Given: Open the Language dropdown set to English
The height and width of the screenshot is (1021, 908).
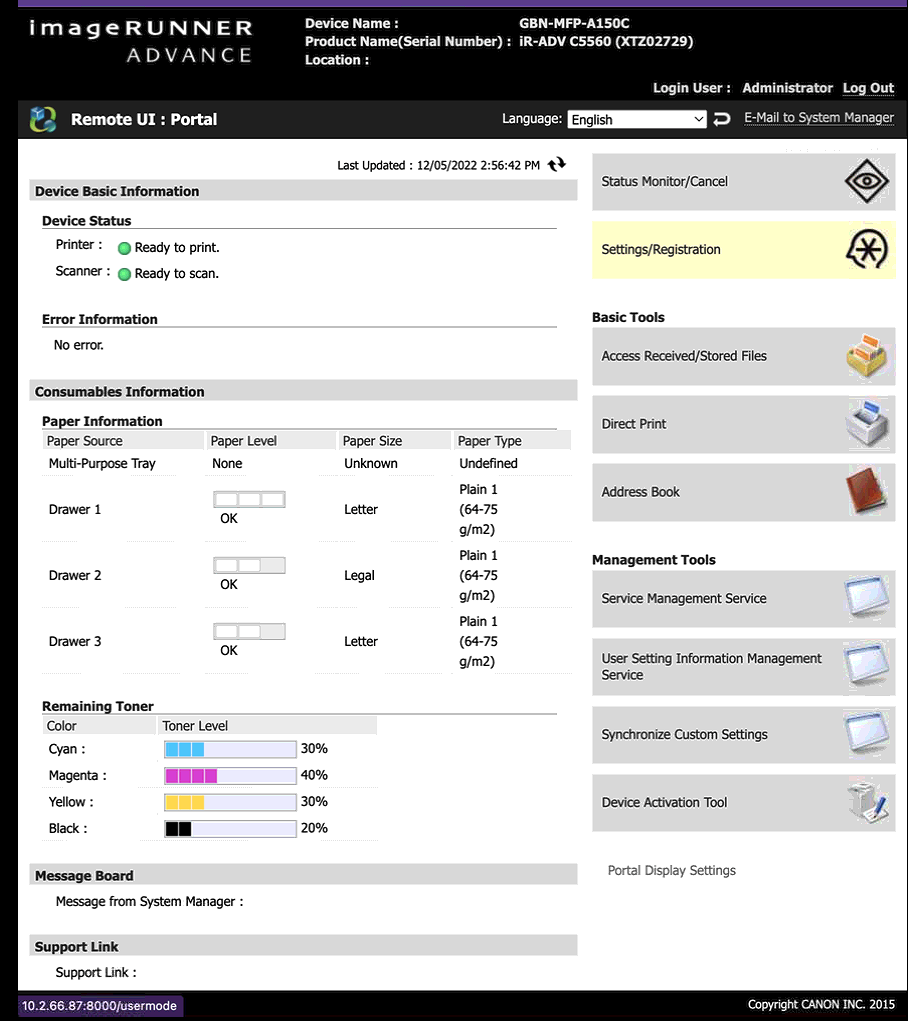Looking at the screenshot, I should (636, 119).
